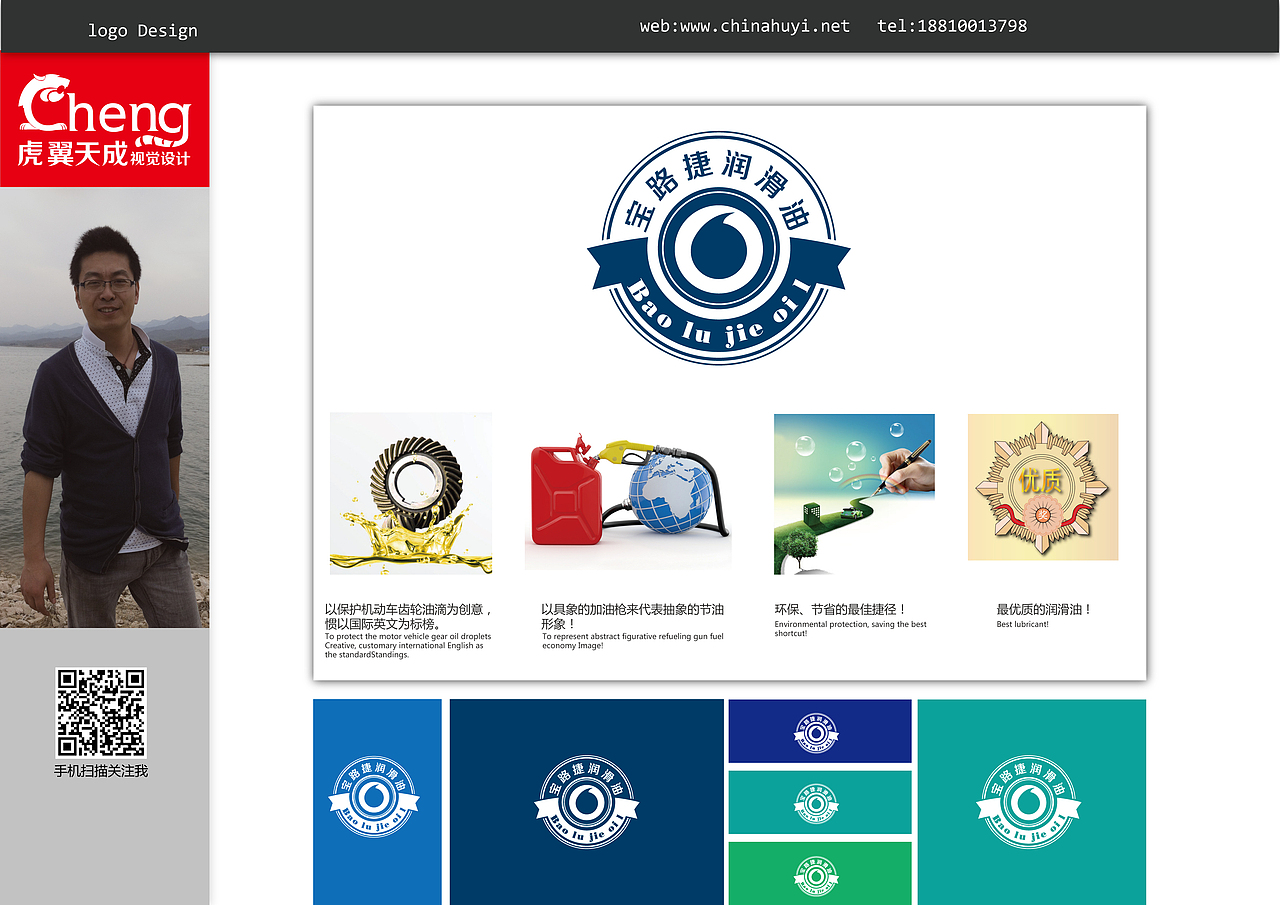
Task: Click the red Cheng tiger-wing logo
Action: pos(105,119)
